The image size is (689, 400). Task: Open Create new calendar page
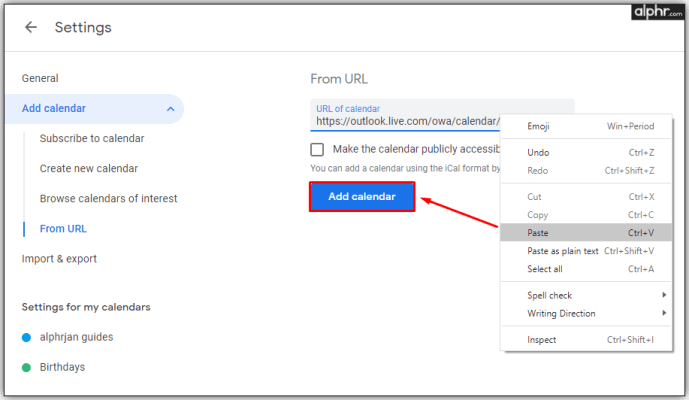[89, 168]
